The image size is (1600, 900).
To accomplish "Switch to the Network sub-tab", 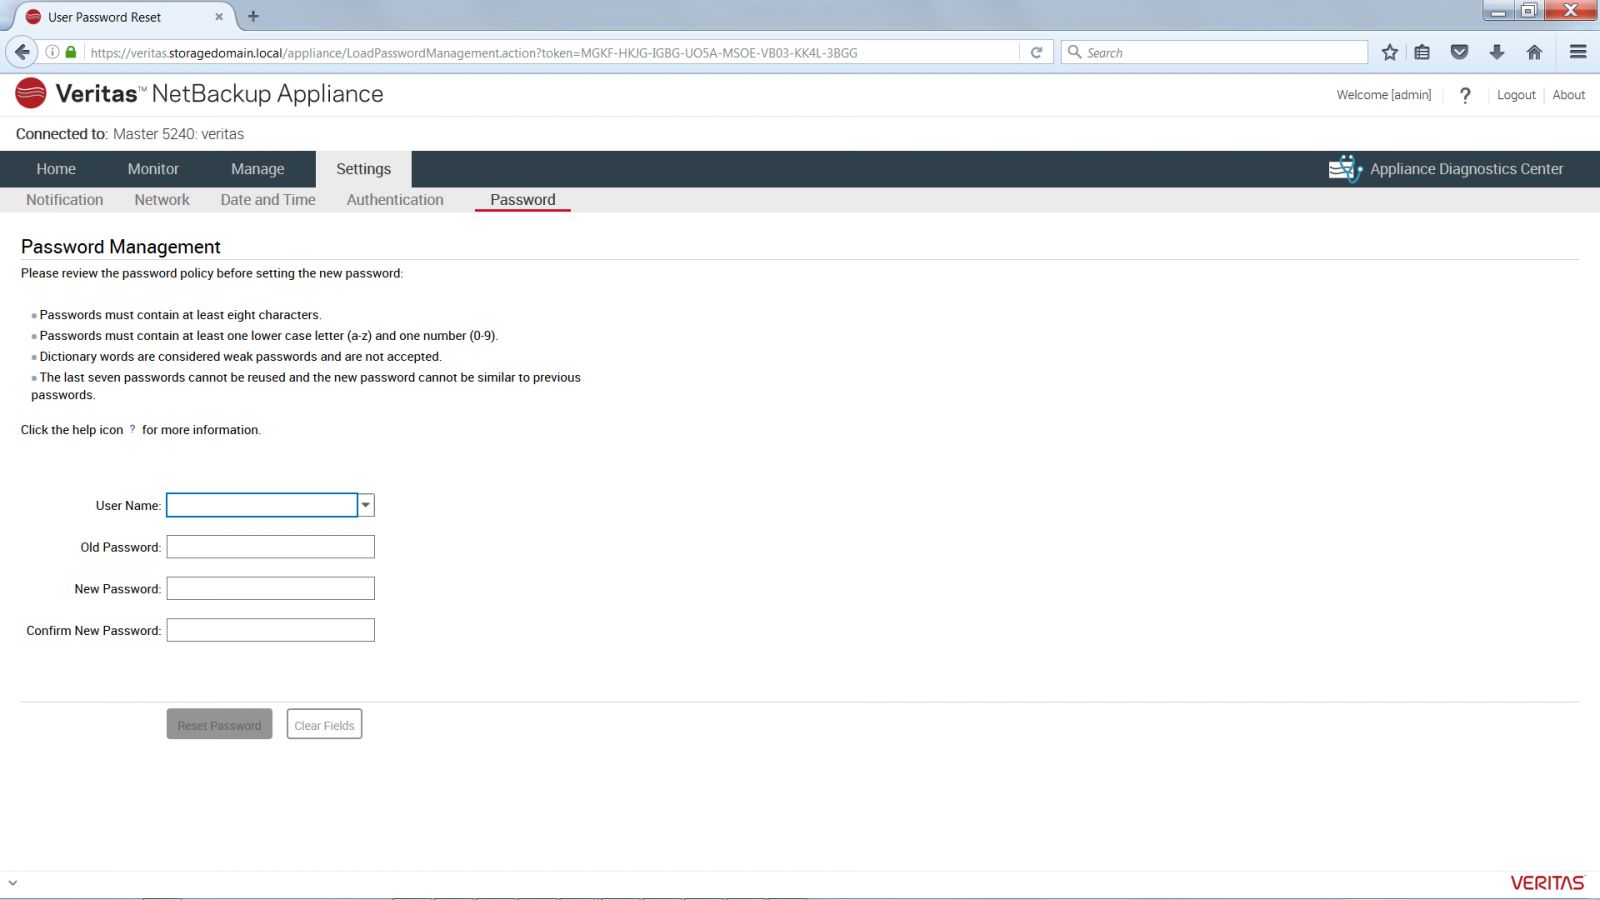I will [162, 200].
